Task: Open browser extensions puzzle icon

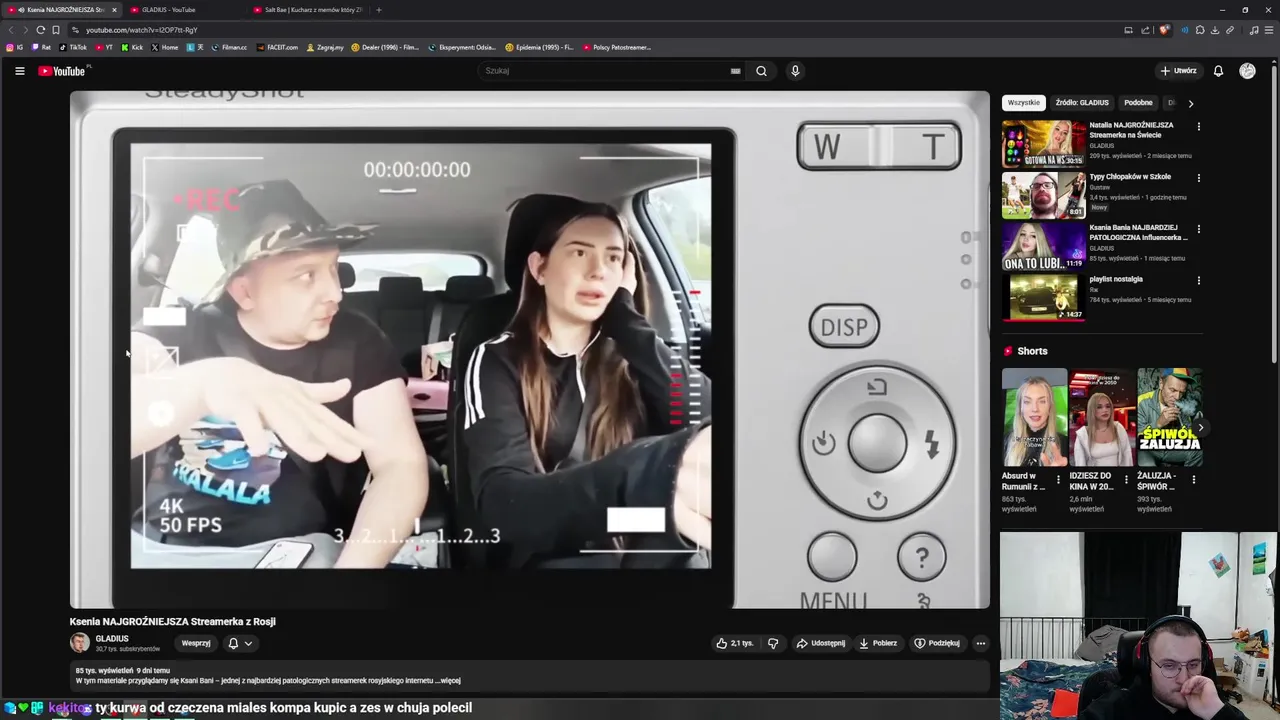Action: pyautogui.click(x=1200, y=30)
